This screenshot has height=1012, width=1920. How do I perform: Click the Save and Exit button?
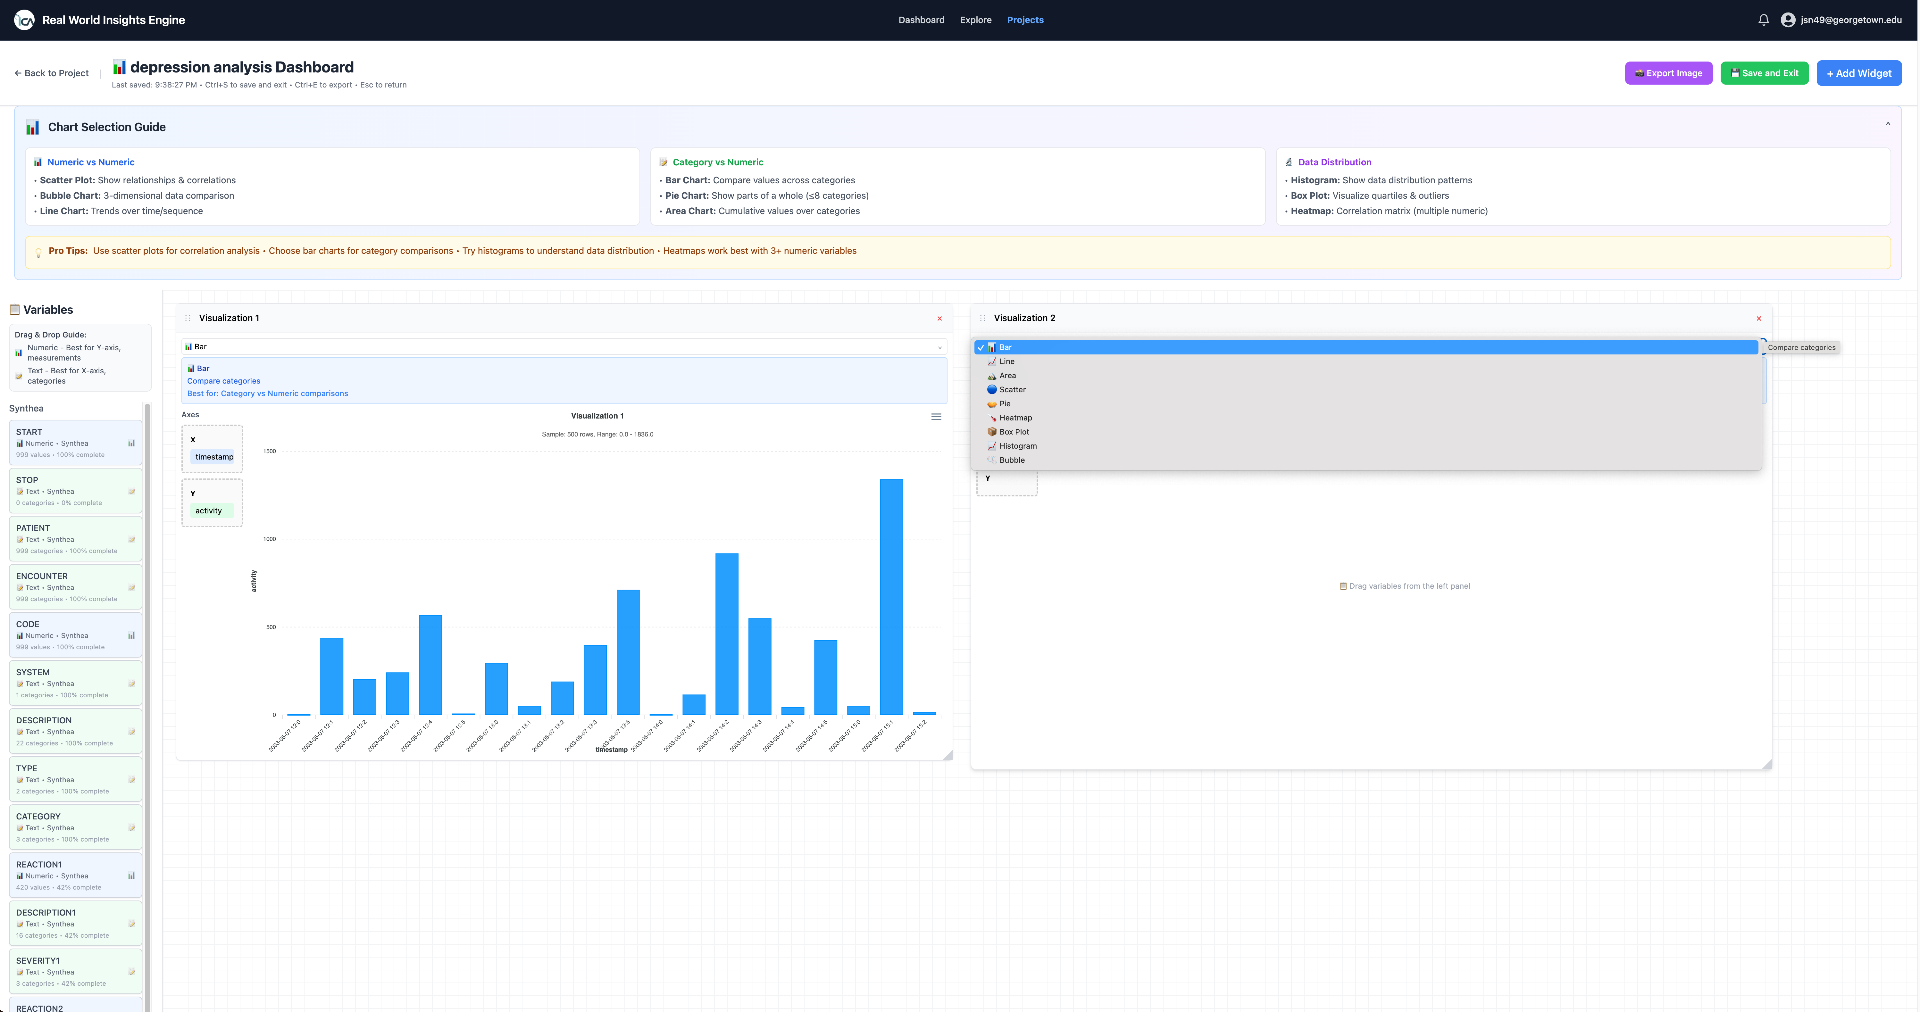point(1764,73)
